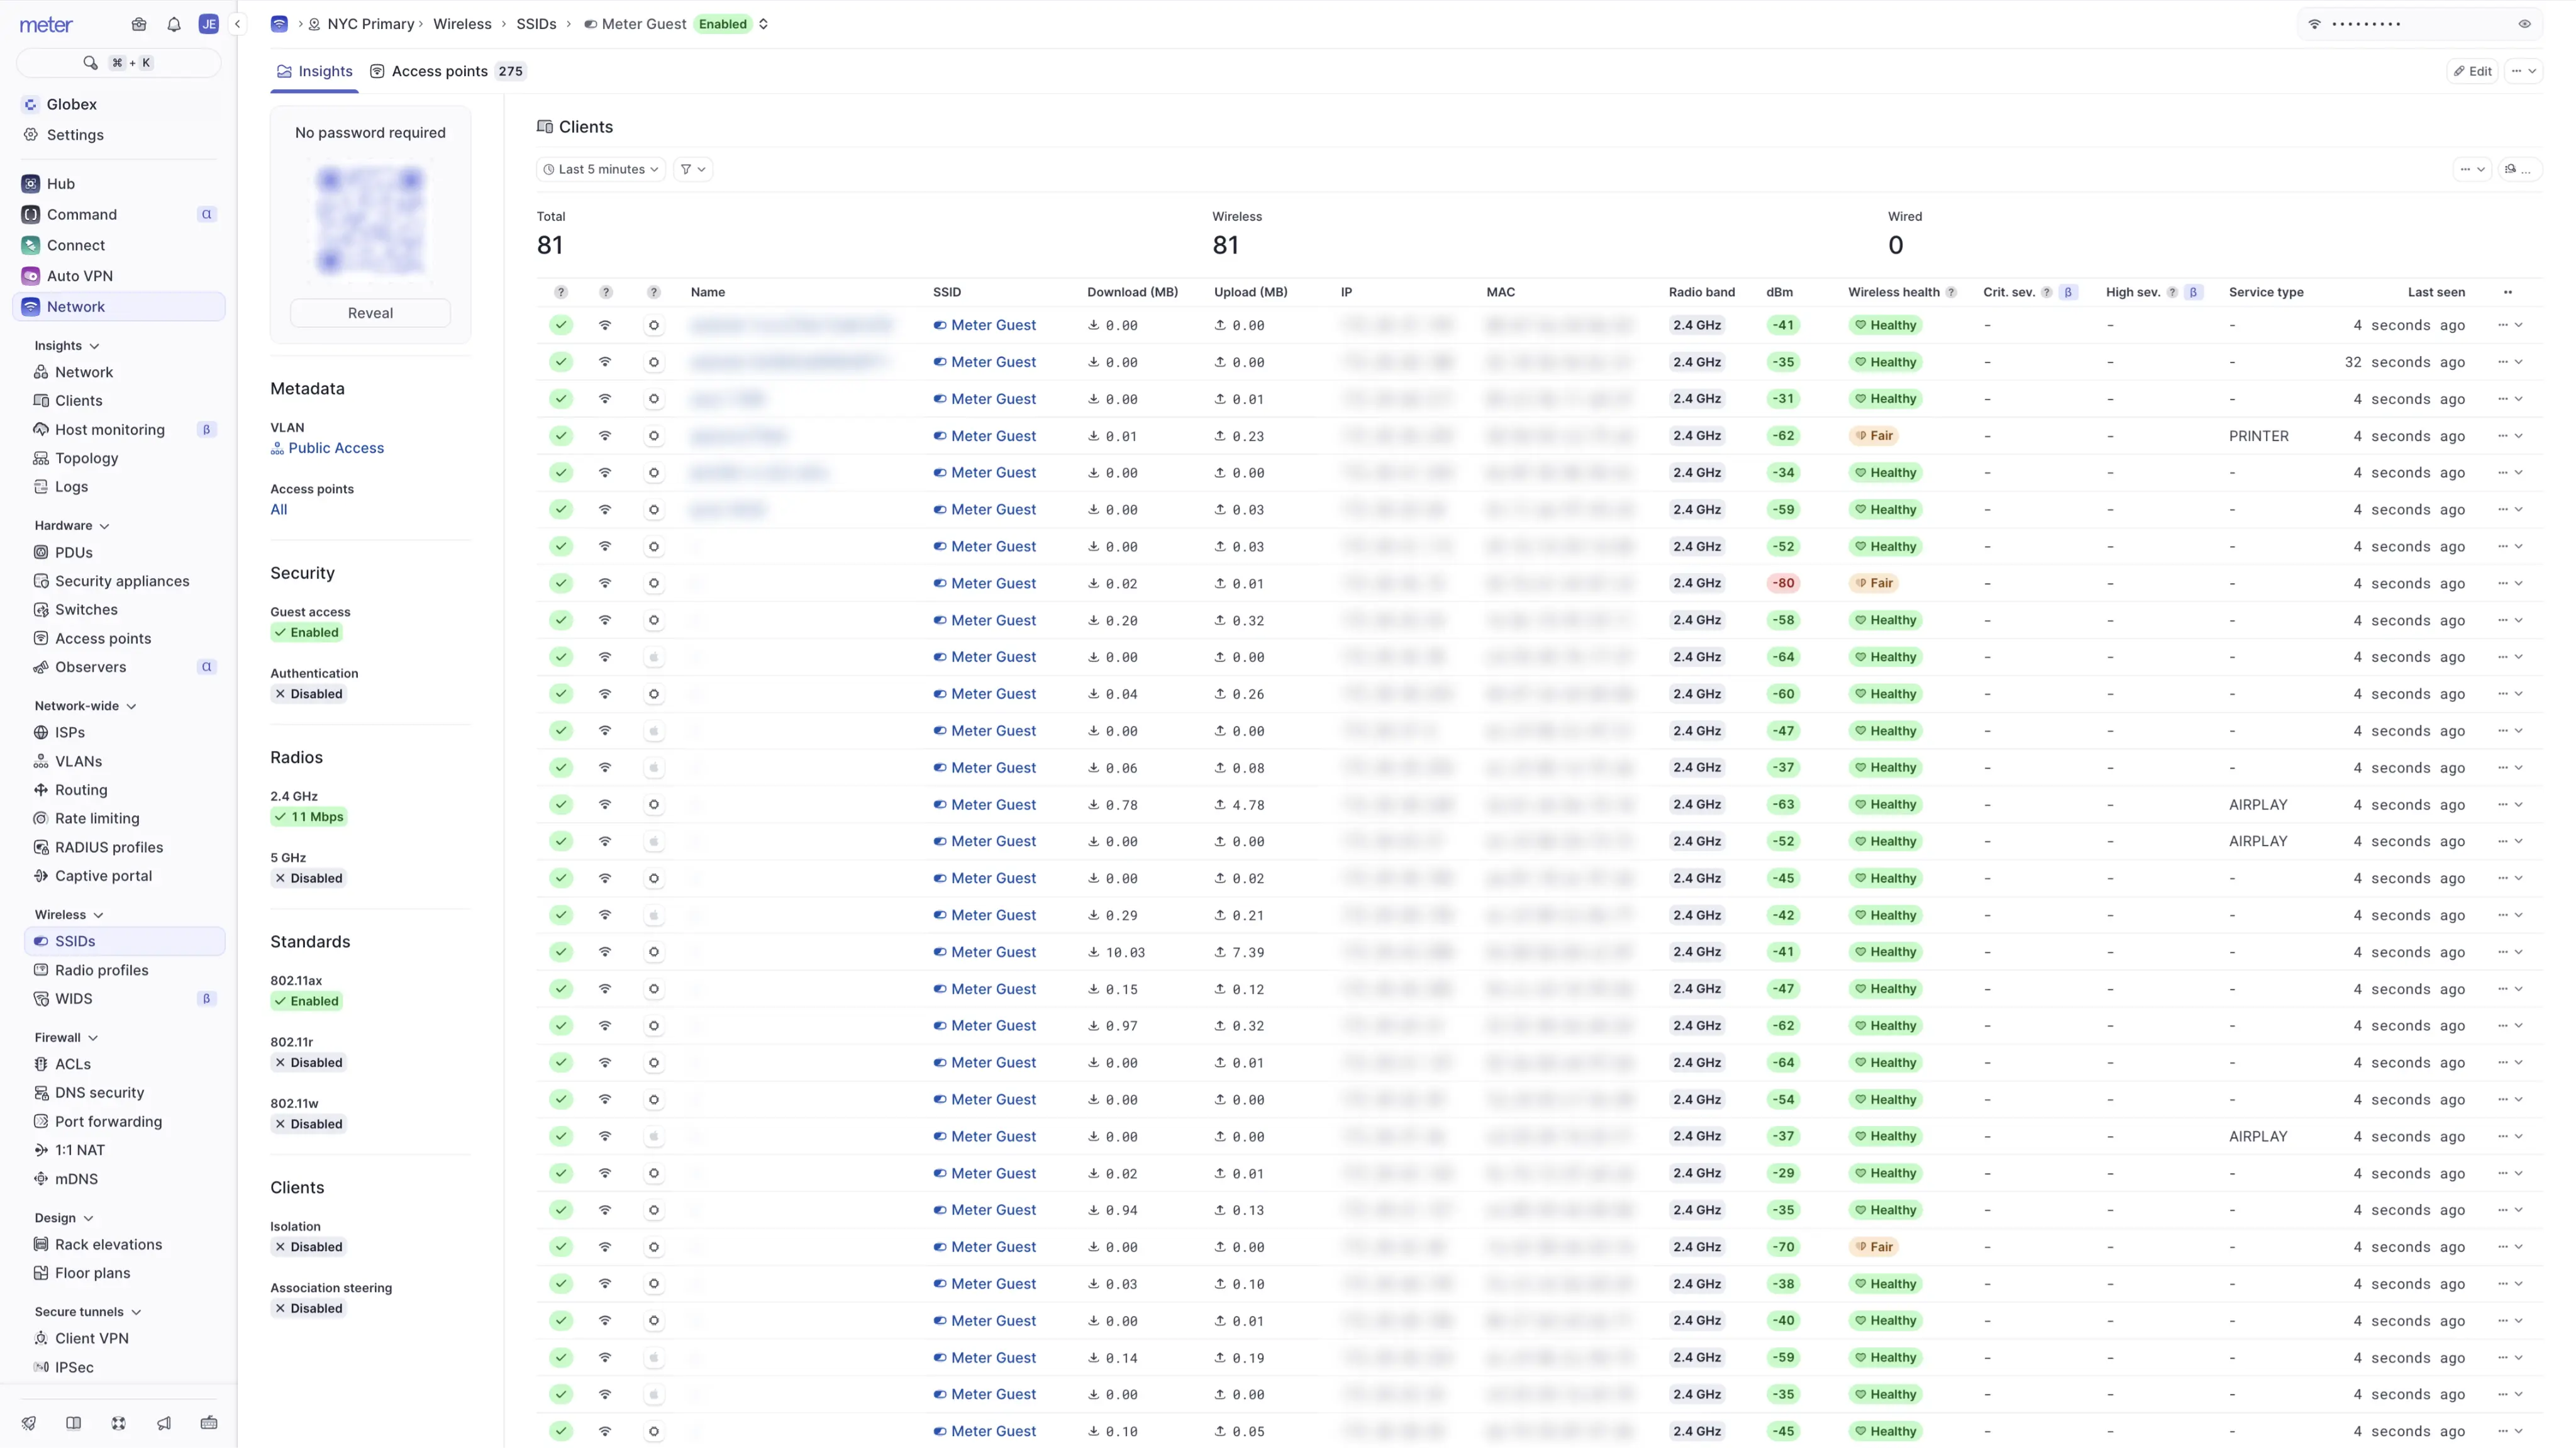Open DNS security in Firewall section
2576x1448 pixels.
tap(99, 1092)
